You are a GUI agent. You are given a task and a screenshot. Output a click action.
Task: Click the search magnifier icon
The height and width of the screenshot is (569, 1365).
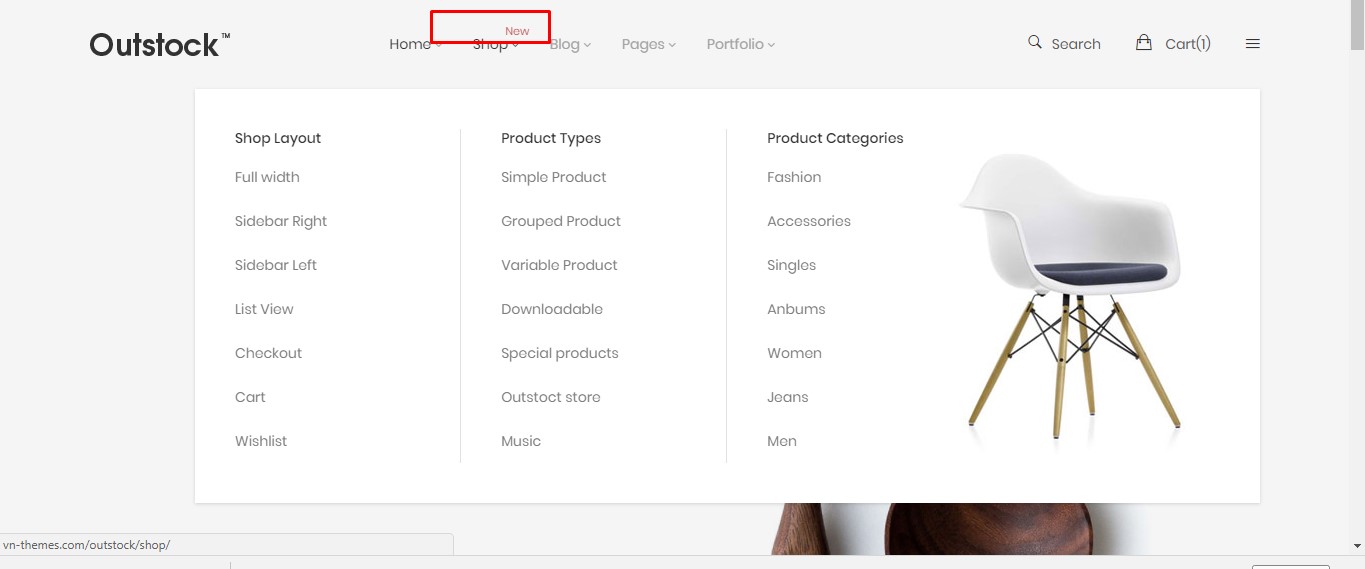(1034, 42)
